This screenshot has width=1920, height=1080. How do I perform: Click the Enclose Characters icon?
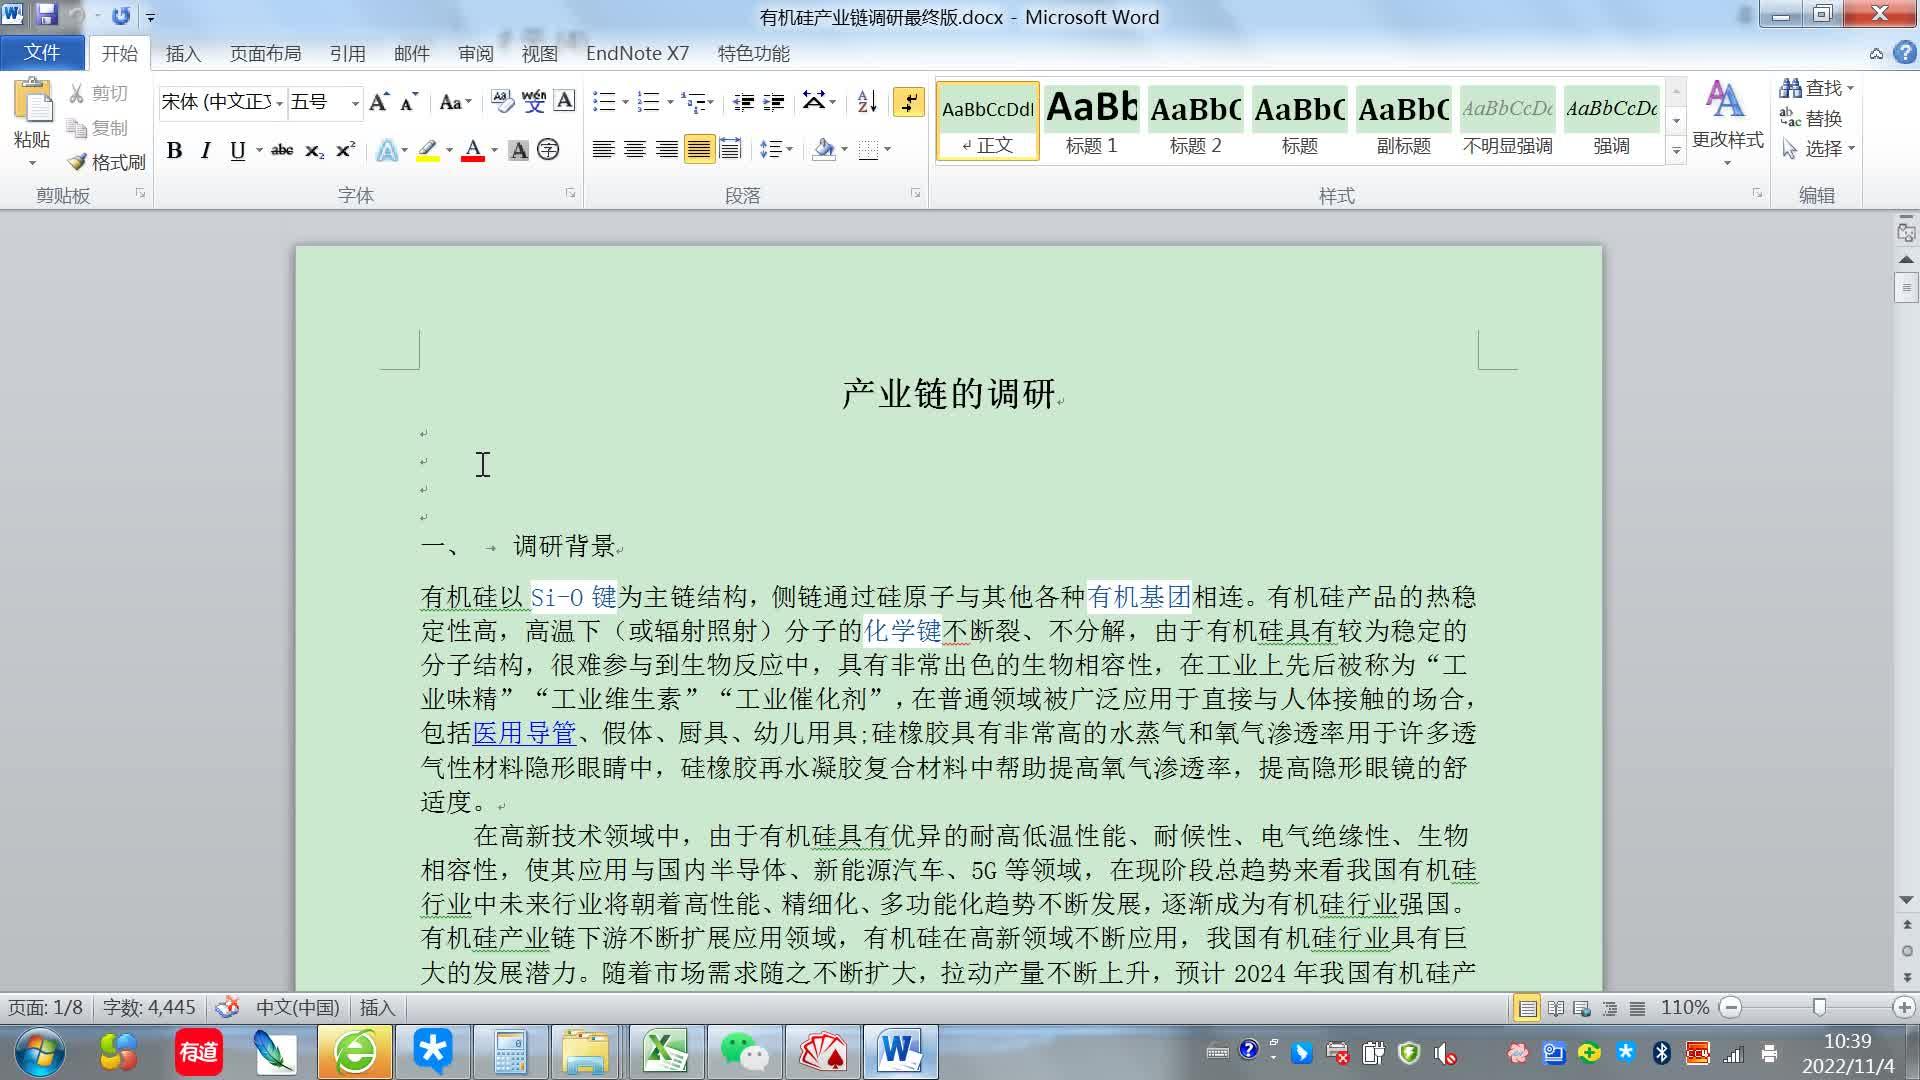coord(548,150)
